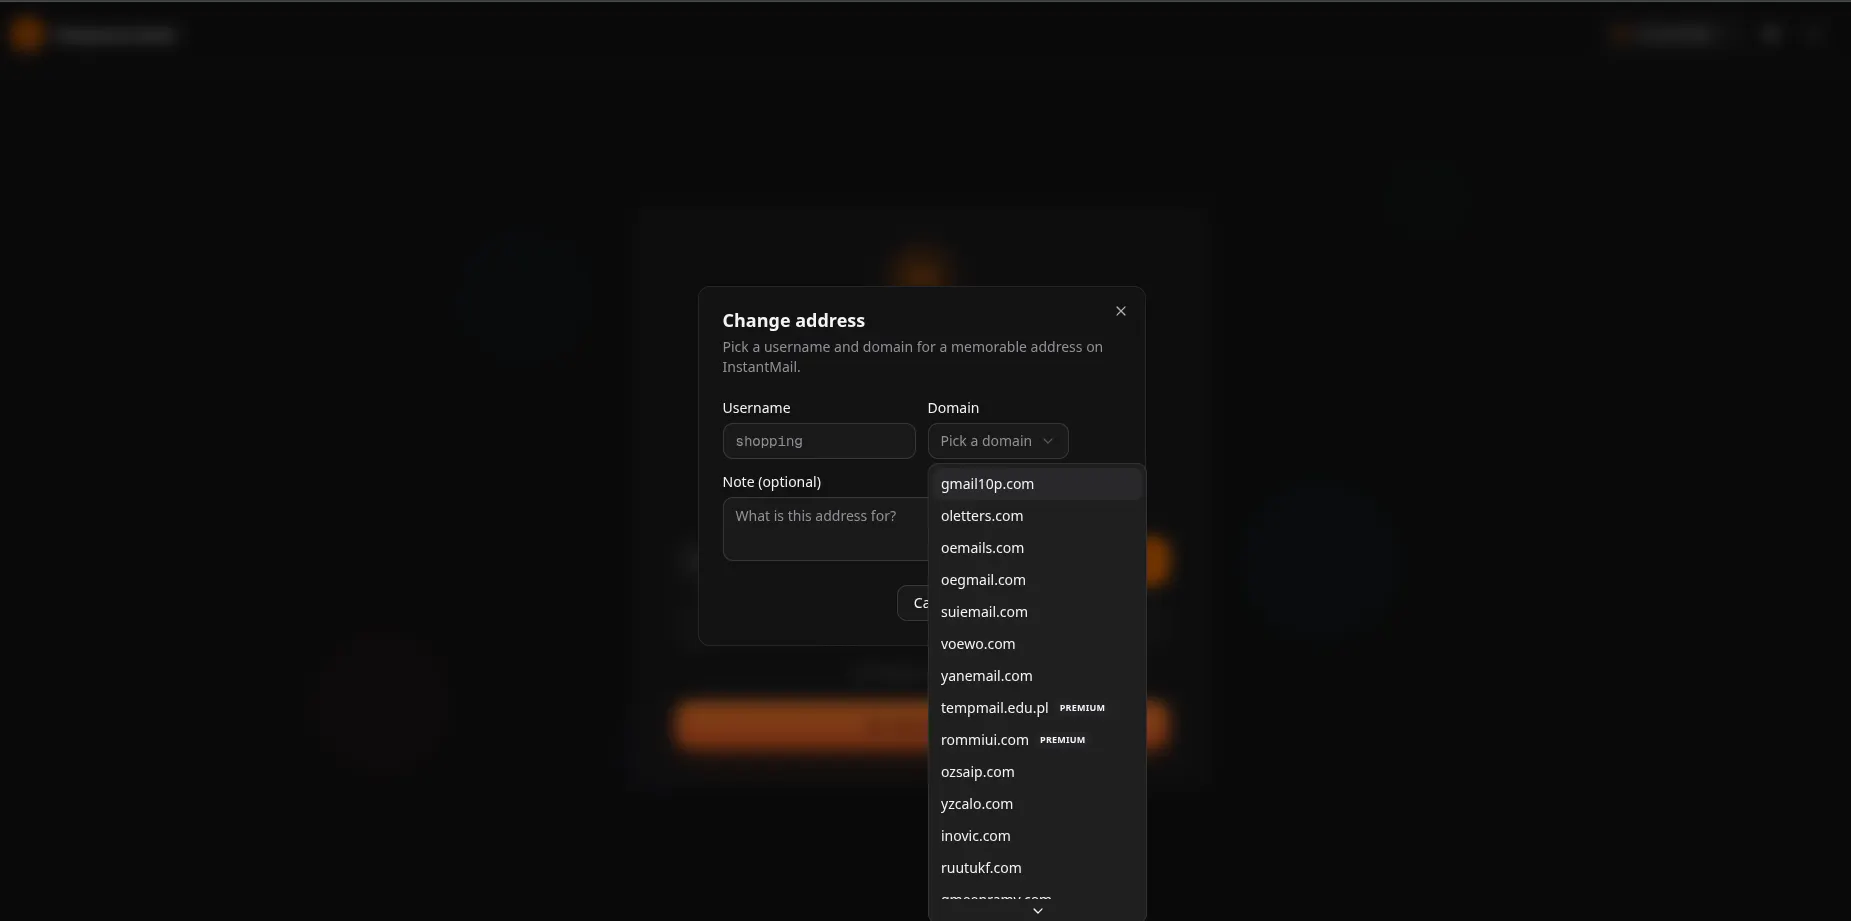1851x921 pixels.
Task: Click the Username input field
Action: [819, 441]
